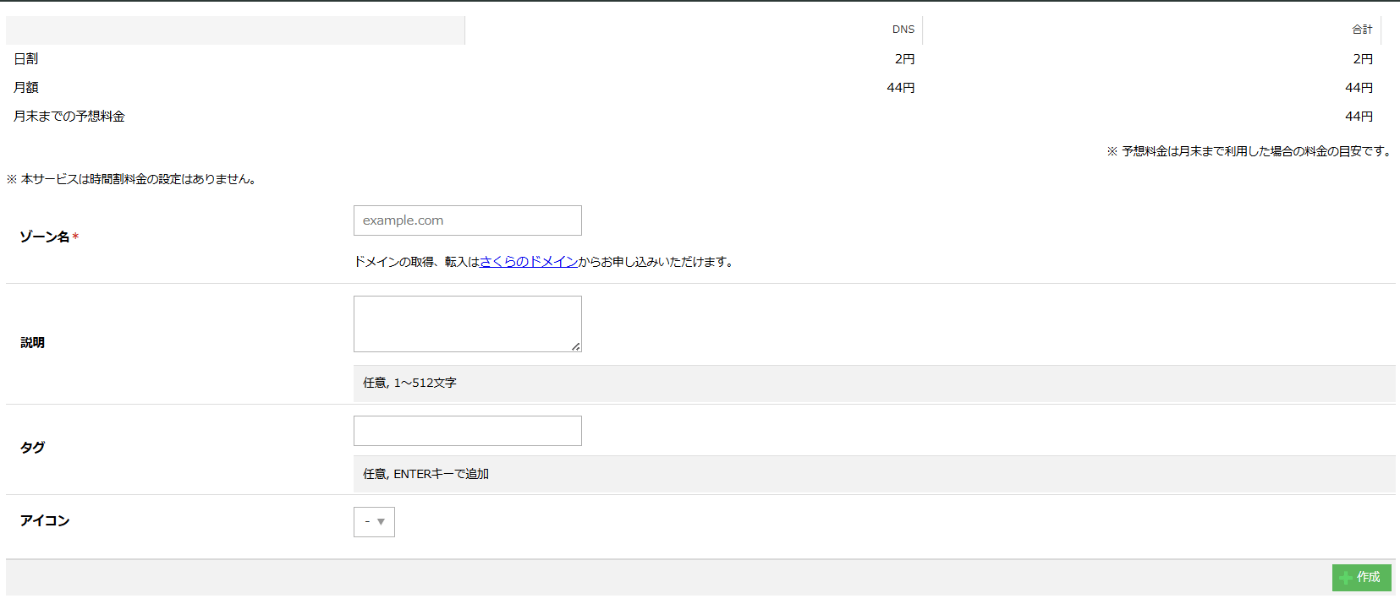This screenshot has width=1400, height=604.
Task: Click the 任意, 1〜512文字 hint text
Action: (410, 383)
